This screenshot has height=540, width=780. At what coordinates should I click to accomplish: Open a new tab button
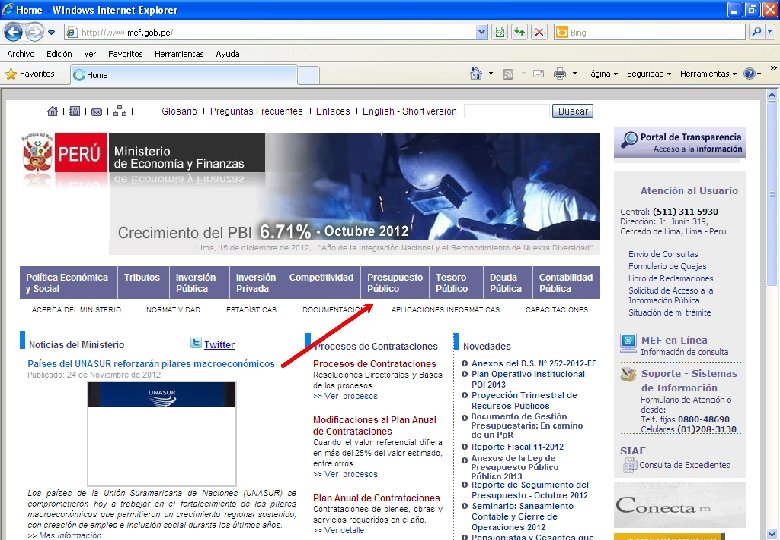coord(308,76)
